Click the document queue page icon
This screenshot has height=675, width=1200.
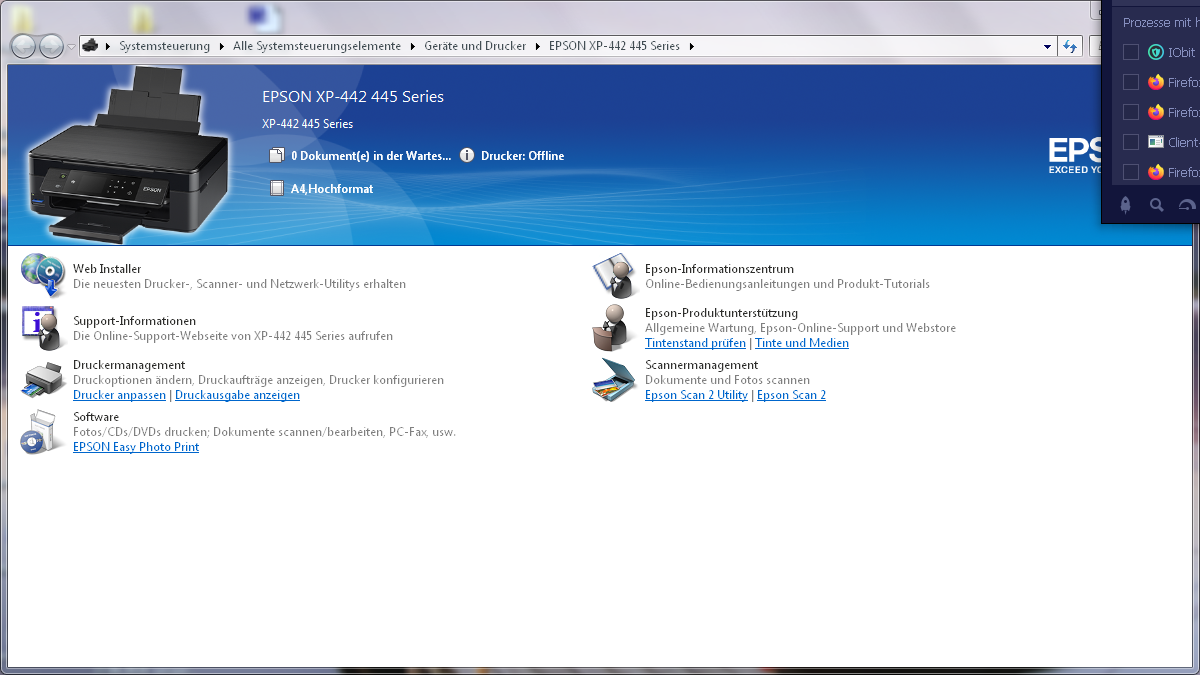click(x=277, y=155)
